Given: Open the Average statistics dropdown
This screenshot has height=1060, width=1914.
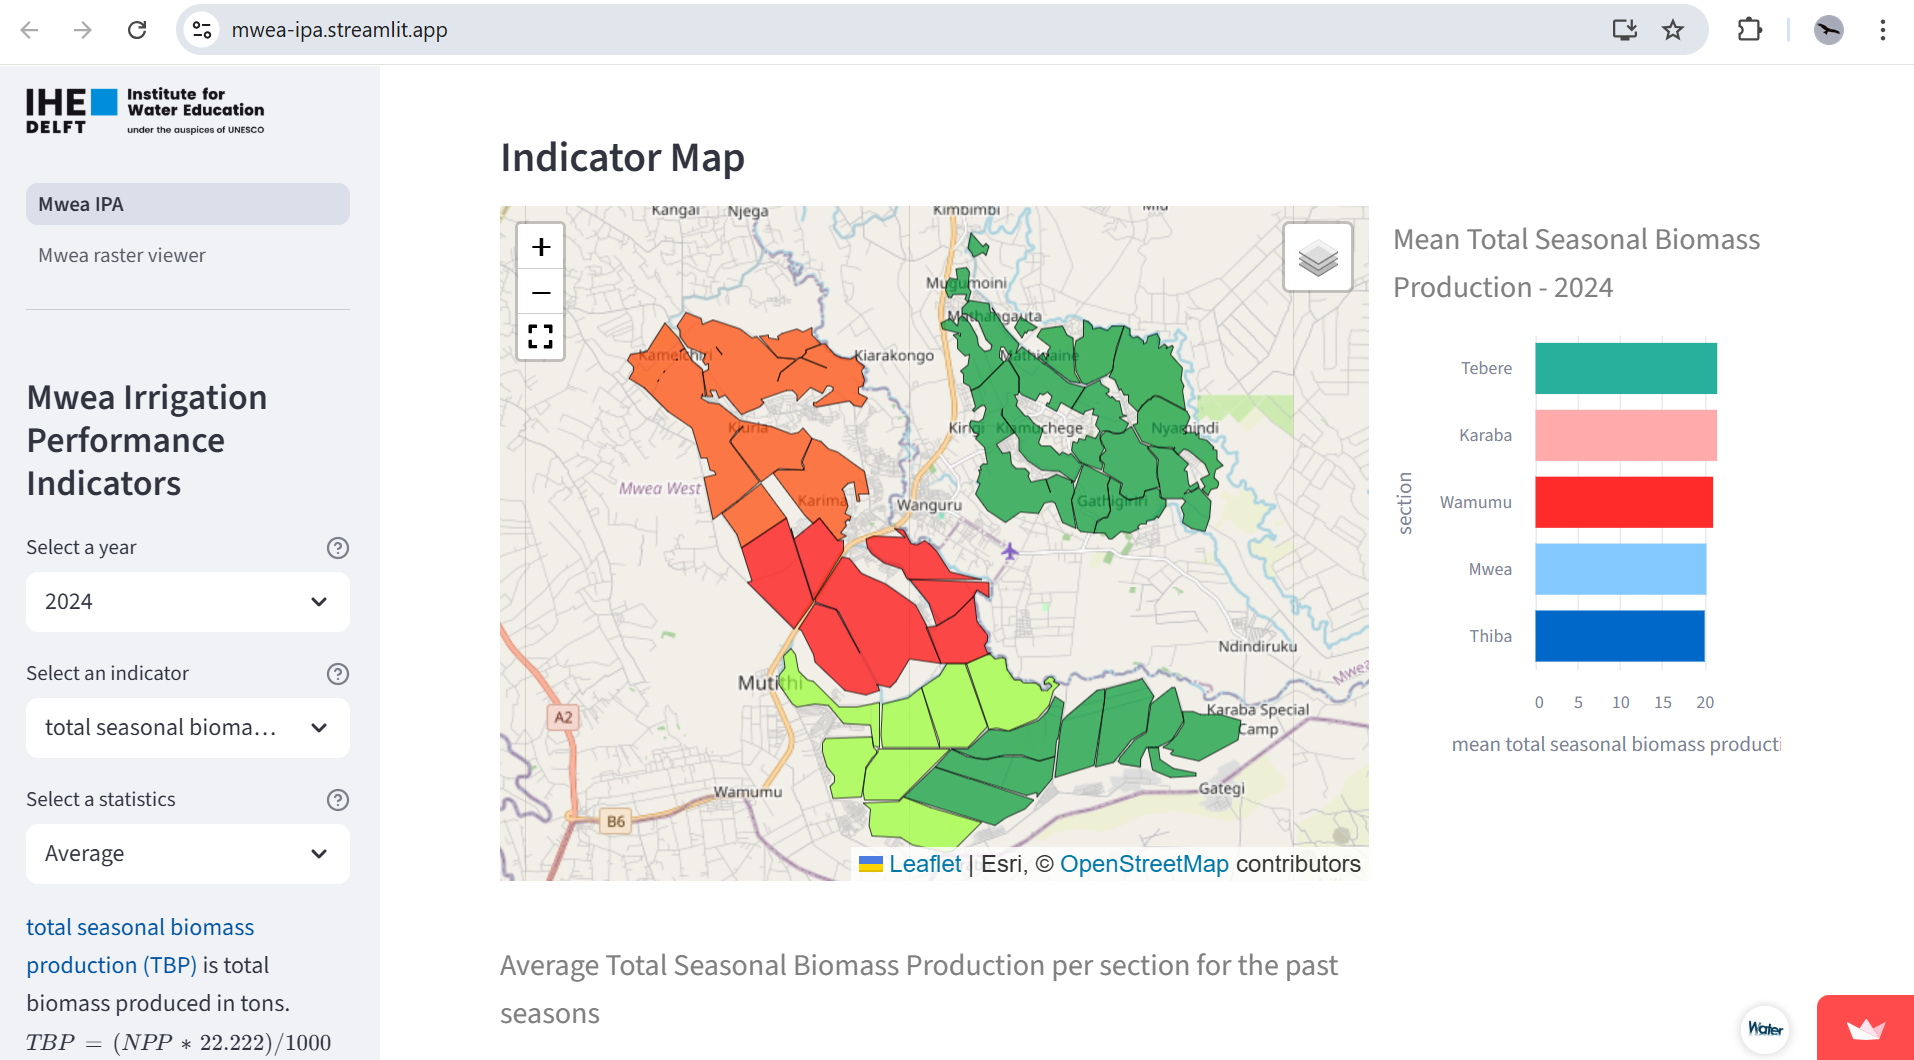Looking at the screenshot, I should pos(188,854).
